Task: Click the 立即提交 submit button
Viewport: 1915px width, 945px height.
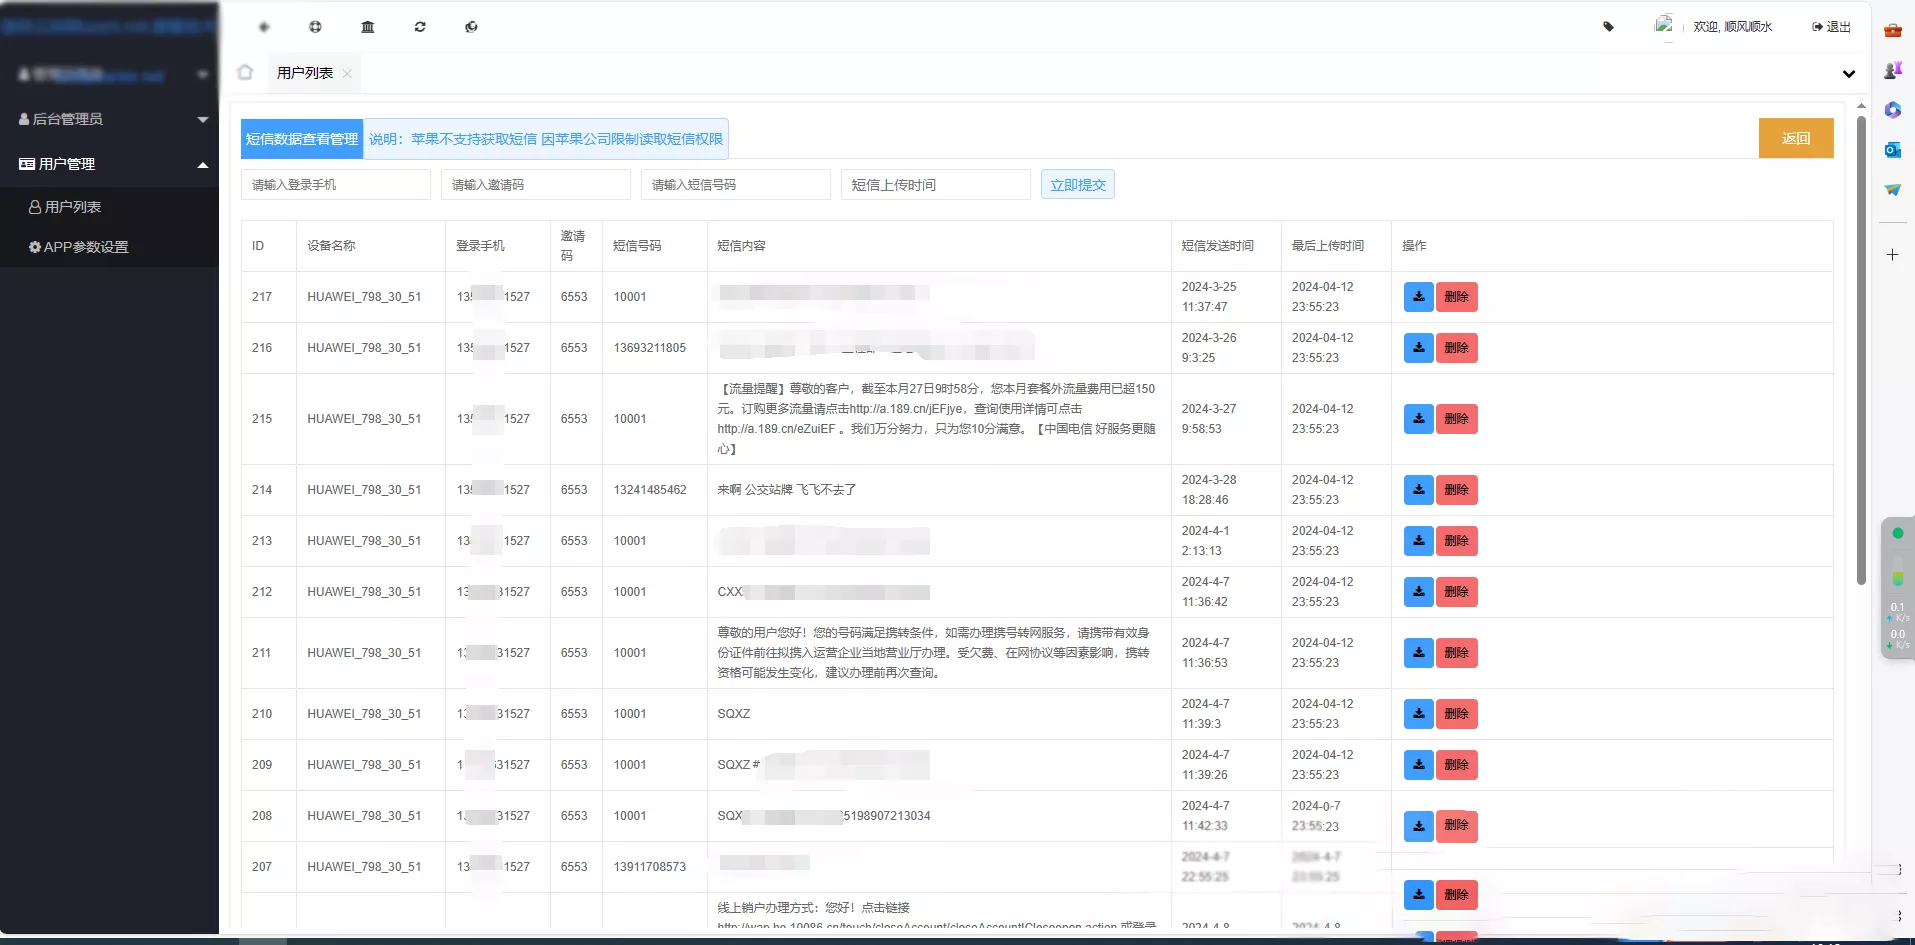Action: [x=1077, y=184]
